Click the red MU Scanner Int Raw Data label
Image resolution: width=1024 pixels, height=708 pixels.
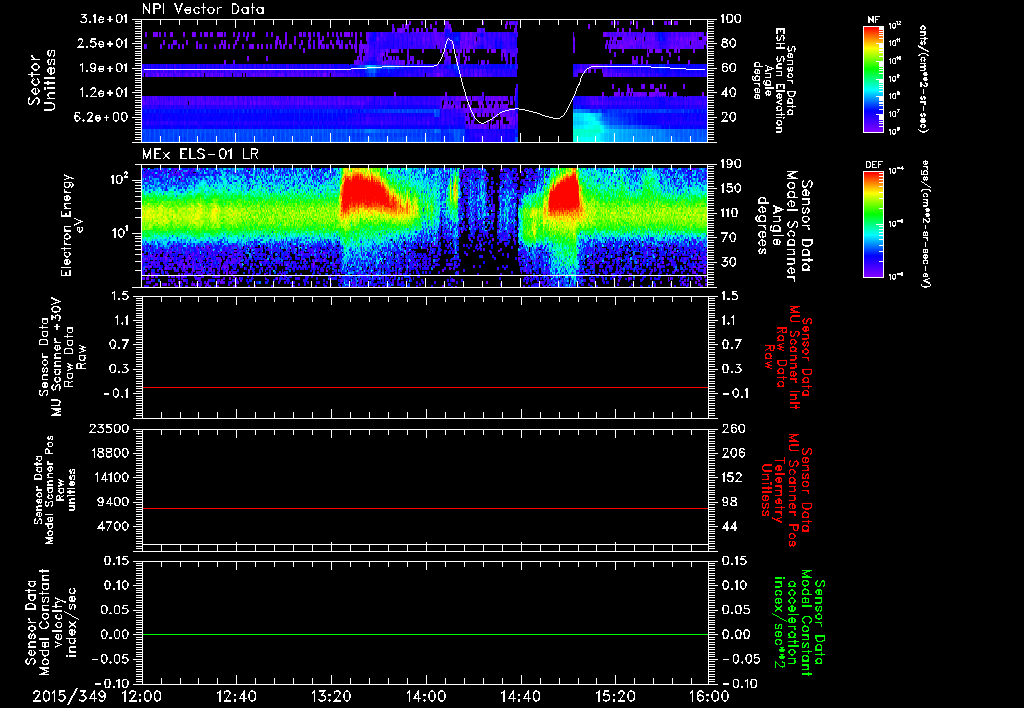[x=788, y=357]
